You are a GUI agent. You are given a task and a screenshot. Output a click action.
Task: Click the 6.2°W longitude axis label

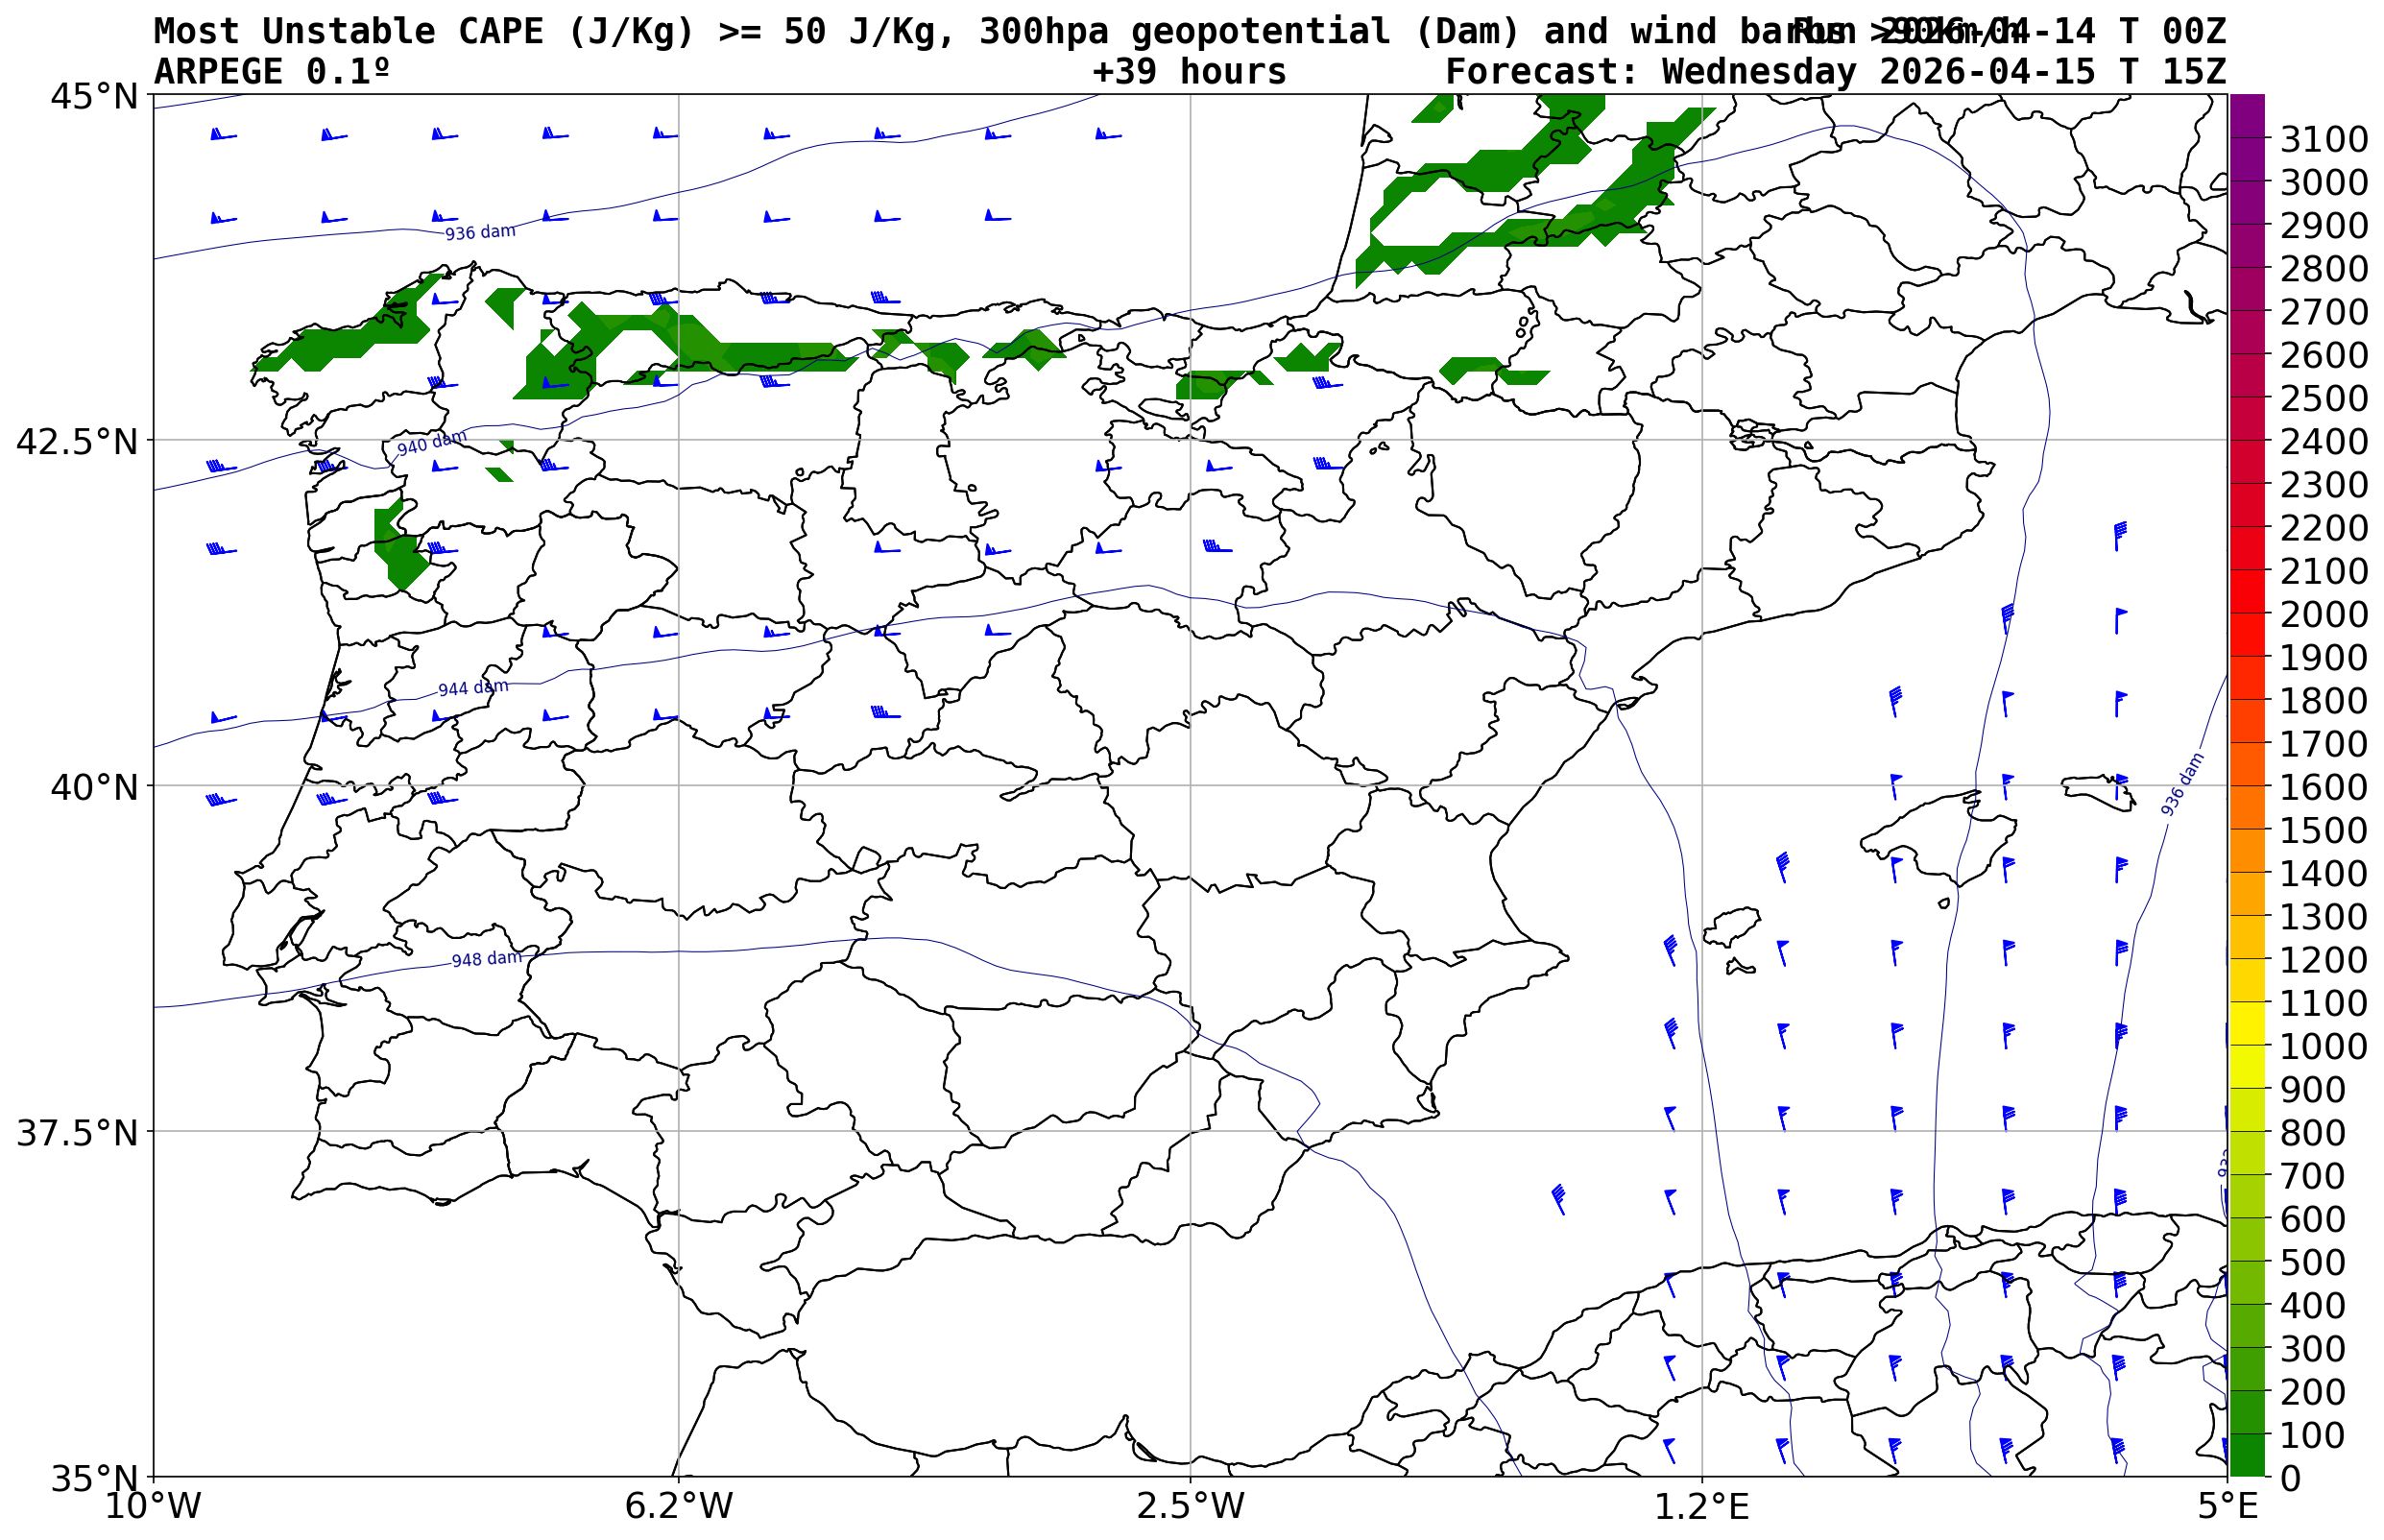[x=678, y=1506]
